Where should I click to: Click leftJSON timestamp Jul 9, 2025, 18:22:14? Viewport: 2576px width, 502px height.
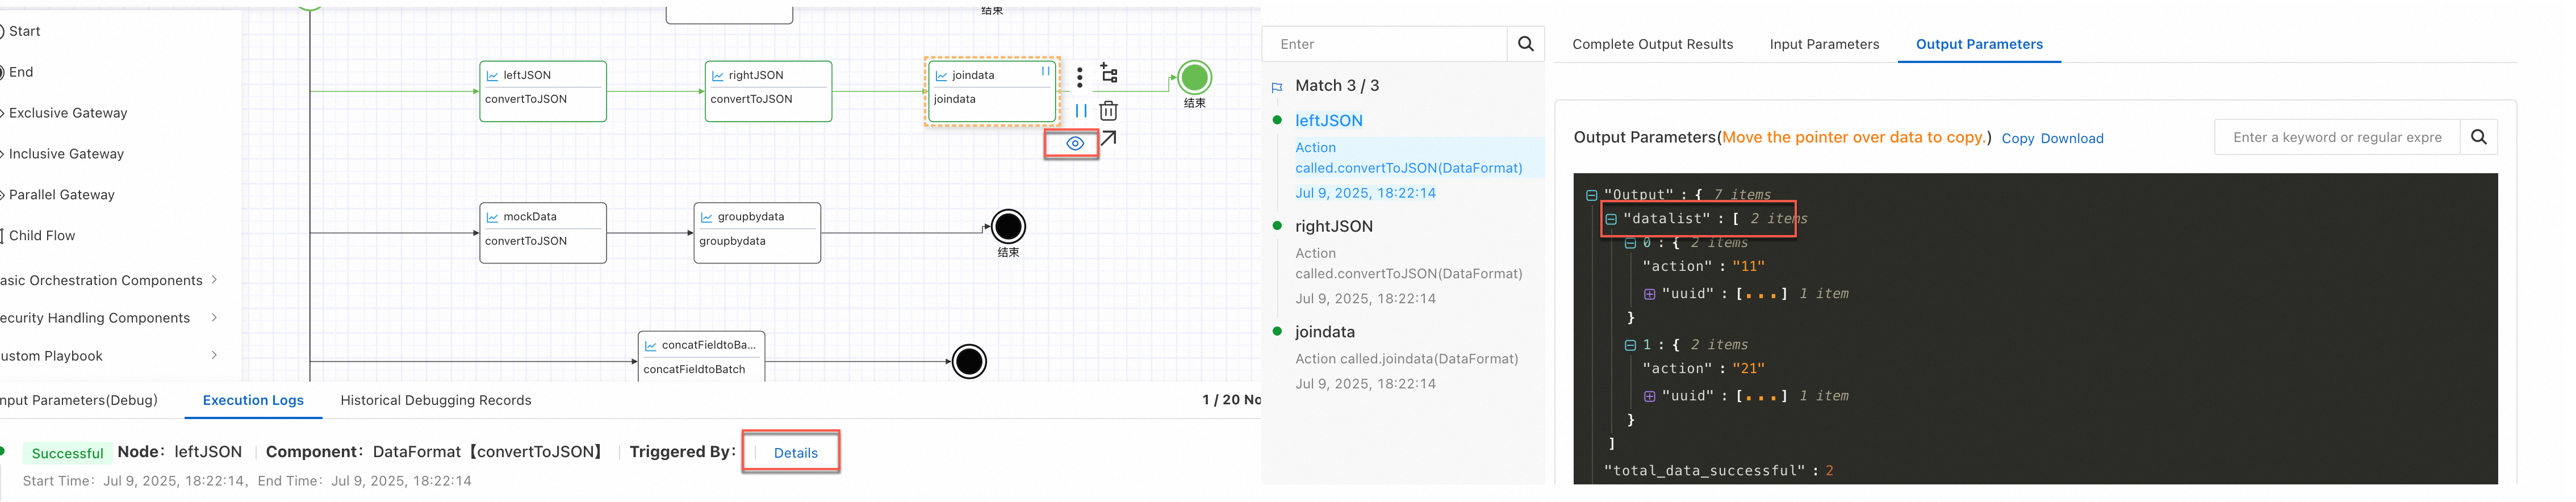point(1365,194)
